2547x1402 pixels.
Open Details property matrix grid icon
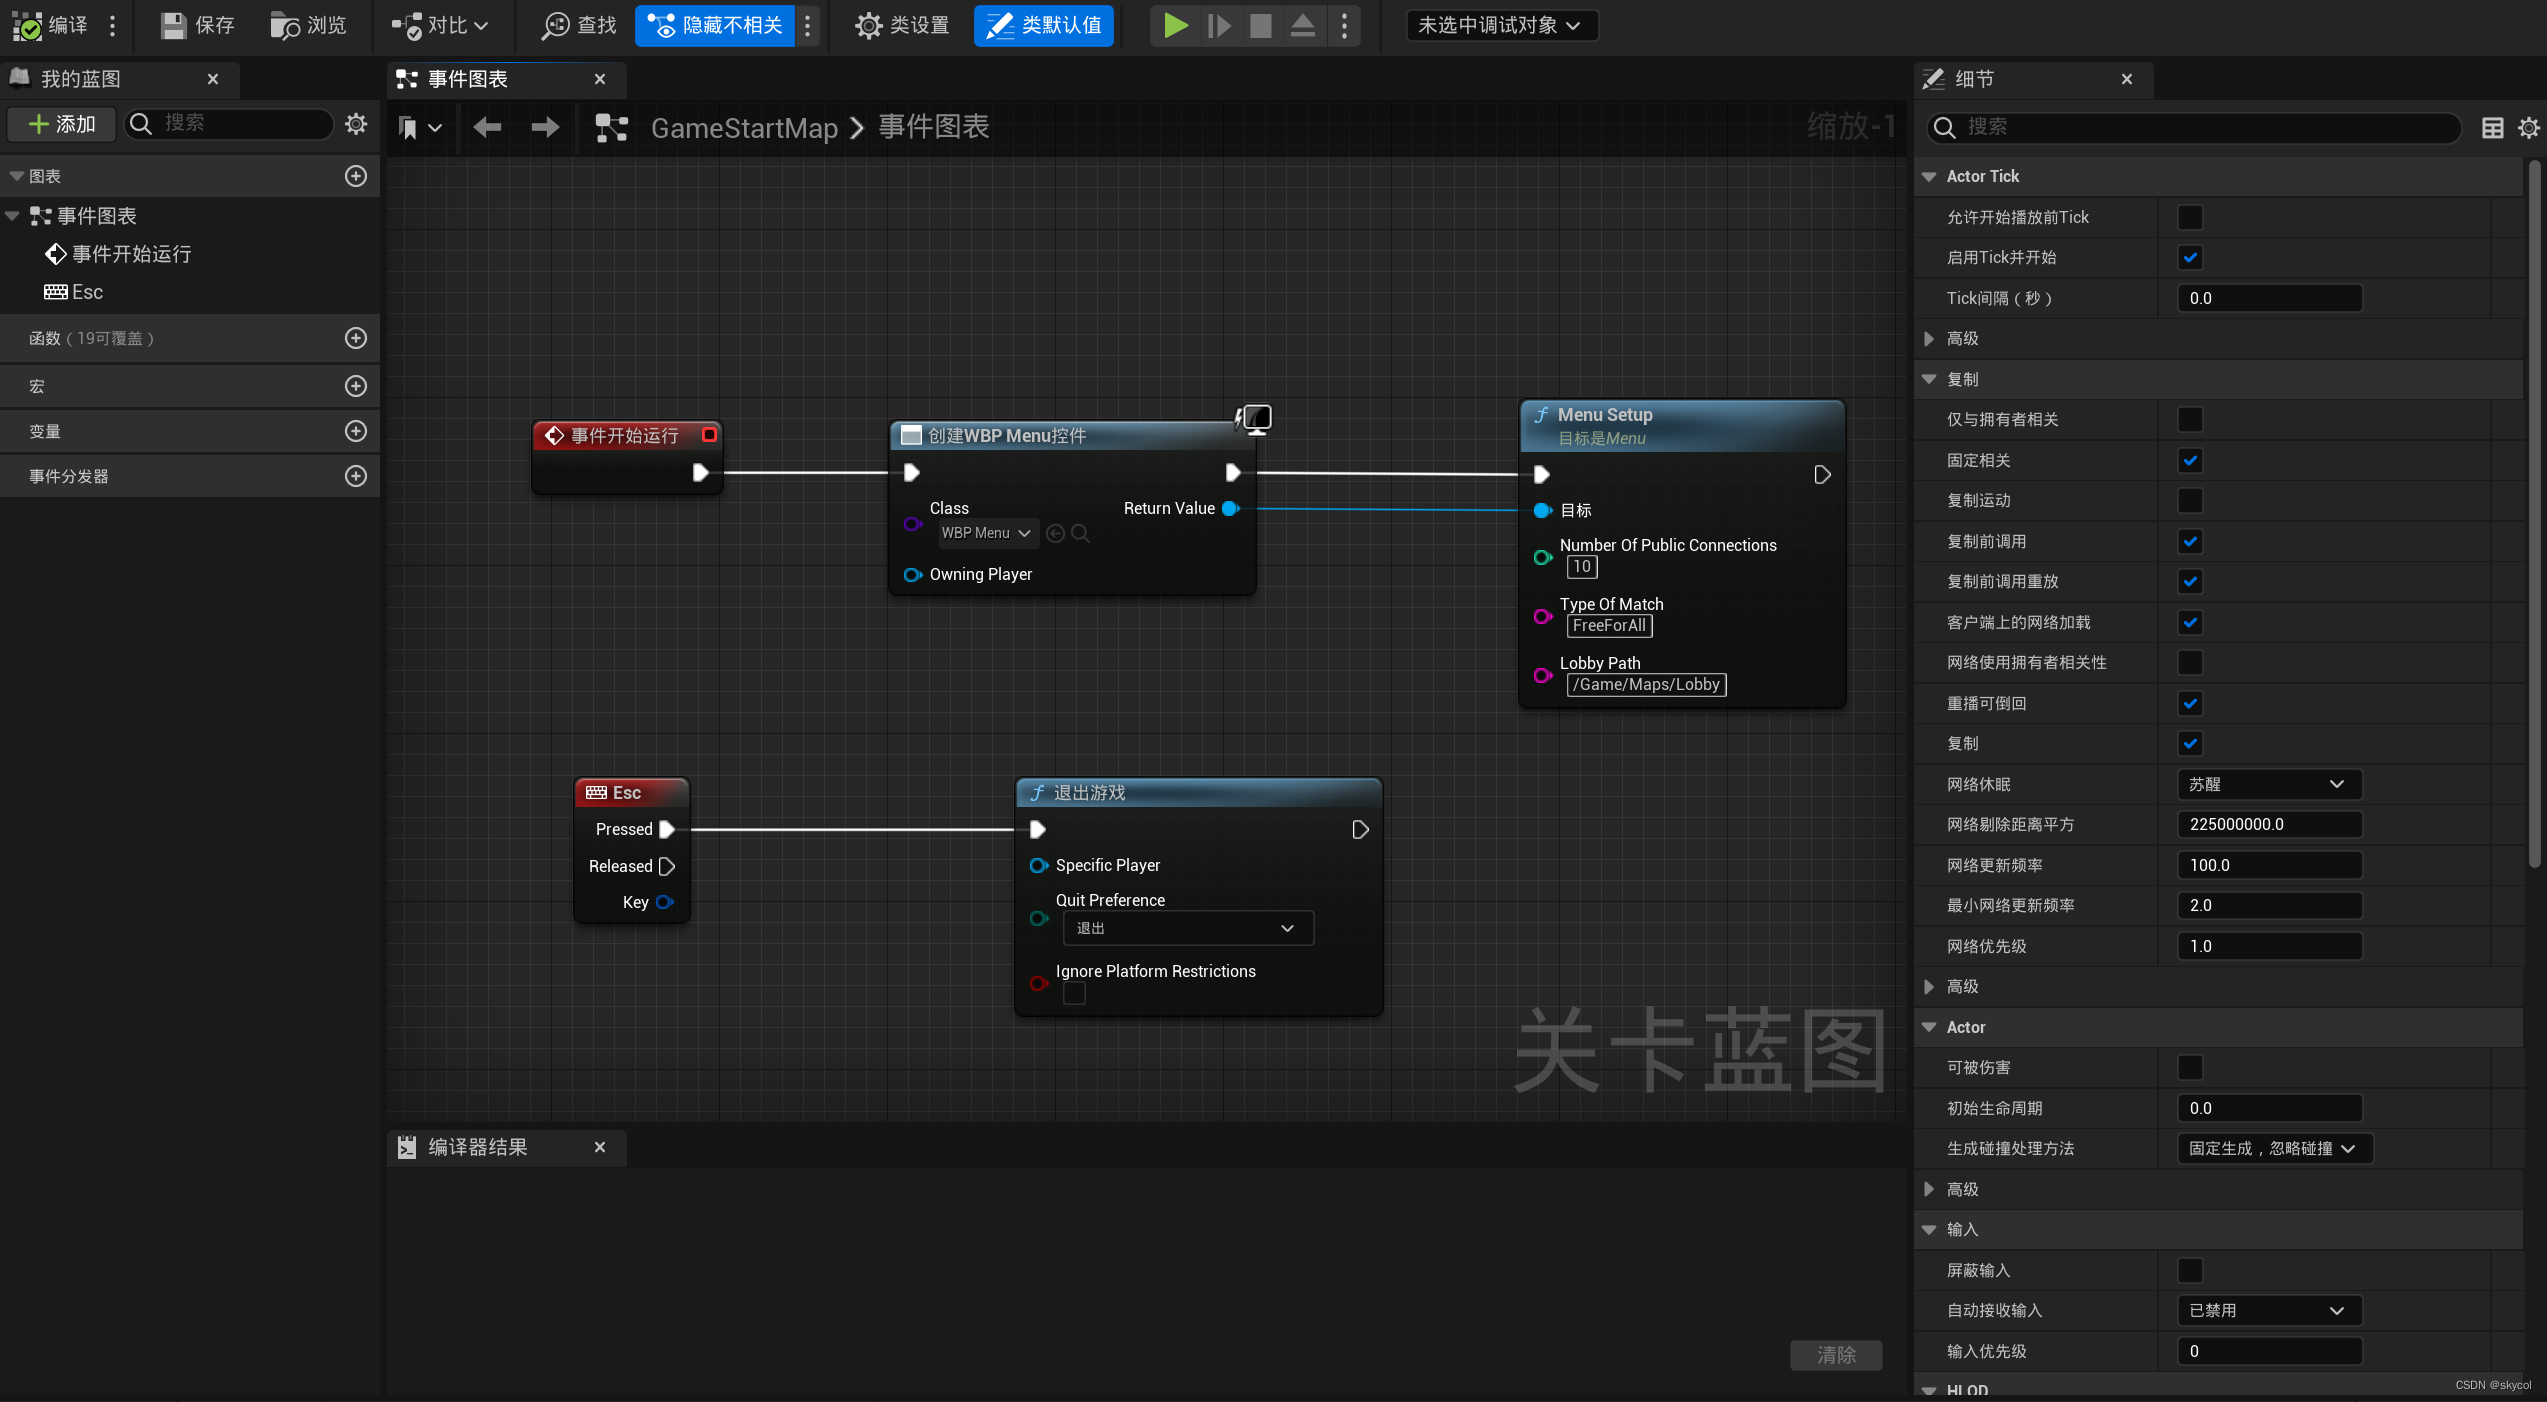tap(2493, 127)
